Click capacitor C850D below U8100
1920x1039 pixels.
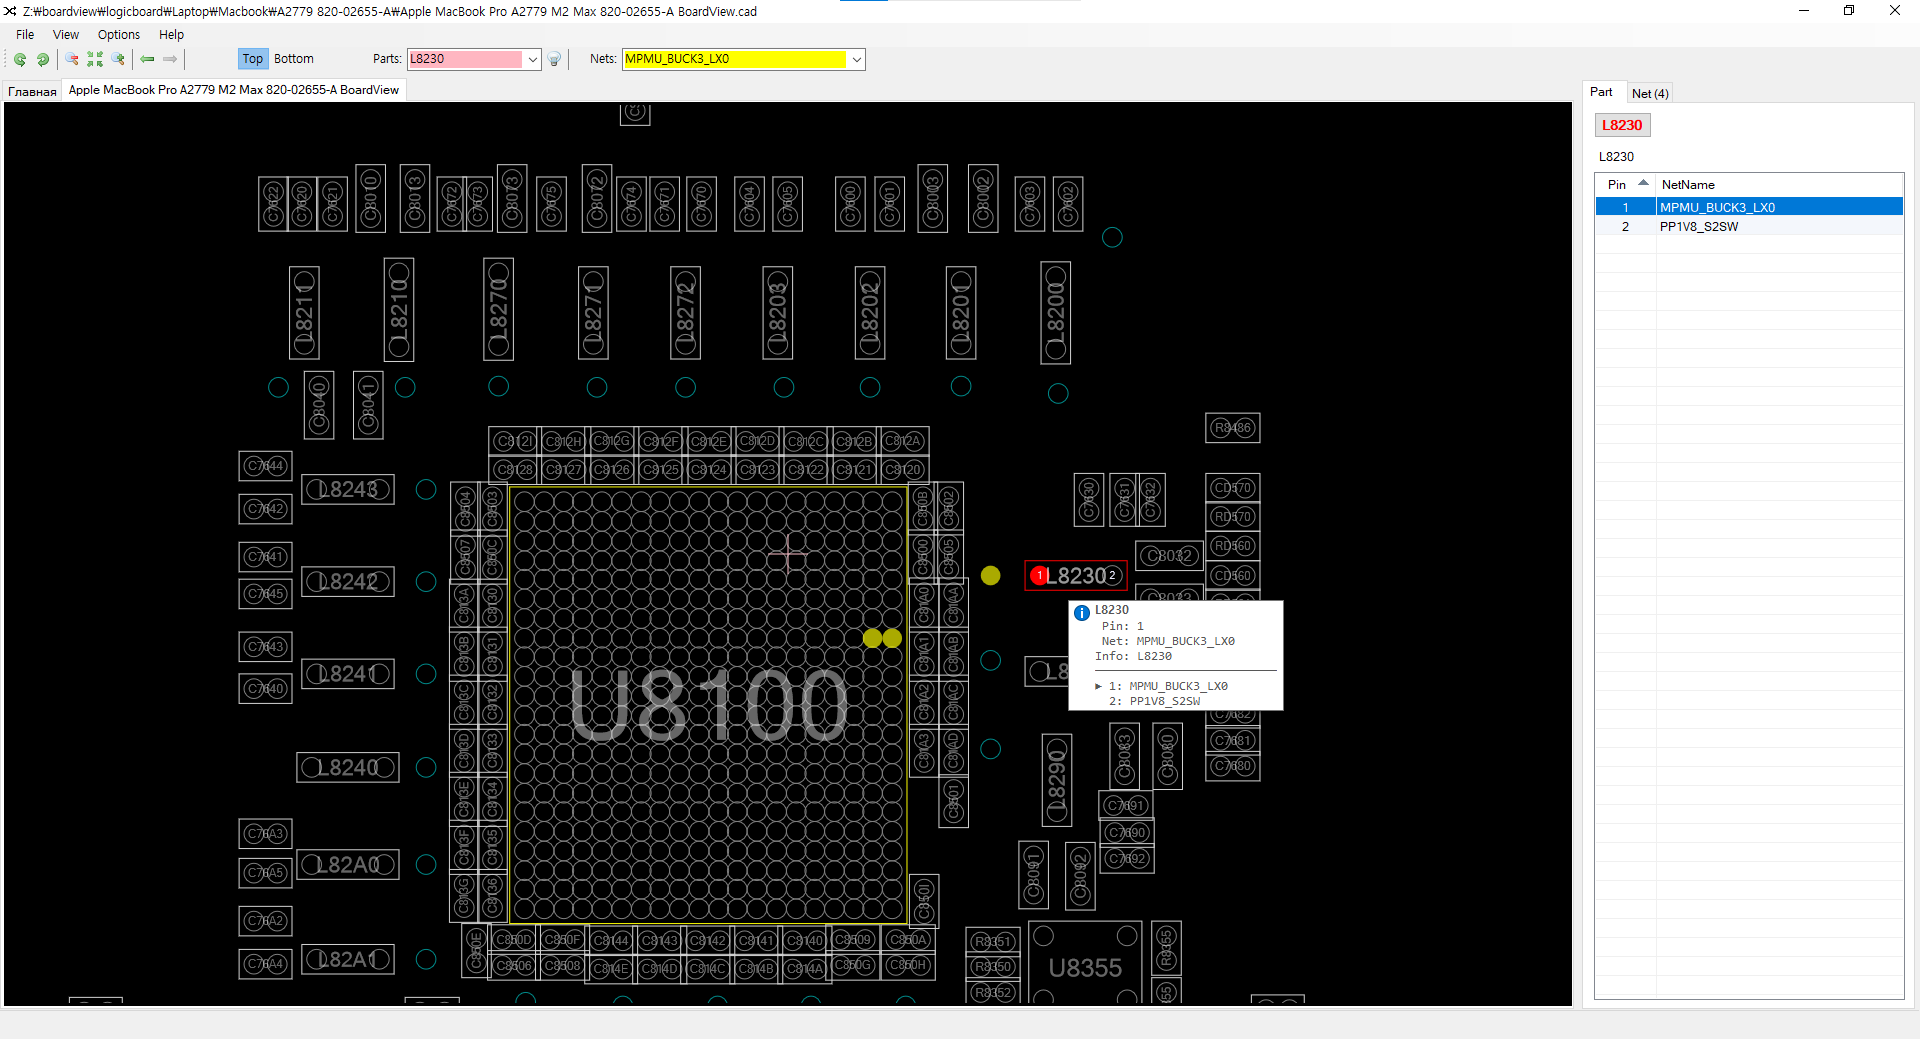(x=513, y=939)
